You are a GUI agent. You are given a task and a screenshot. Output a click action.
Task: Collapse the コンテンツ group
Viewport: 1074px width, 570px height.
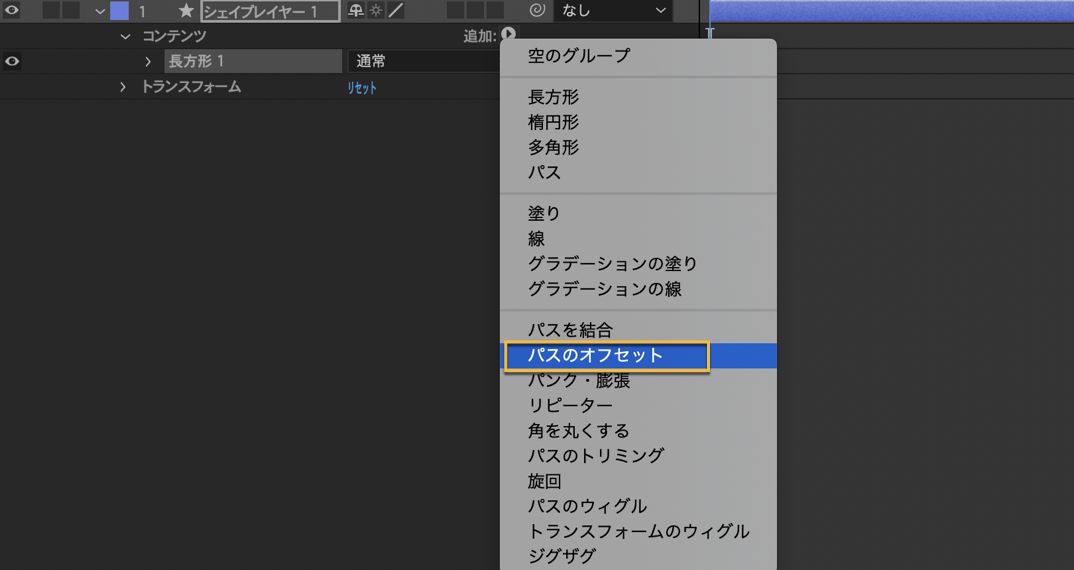(x=125, y=36)
